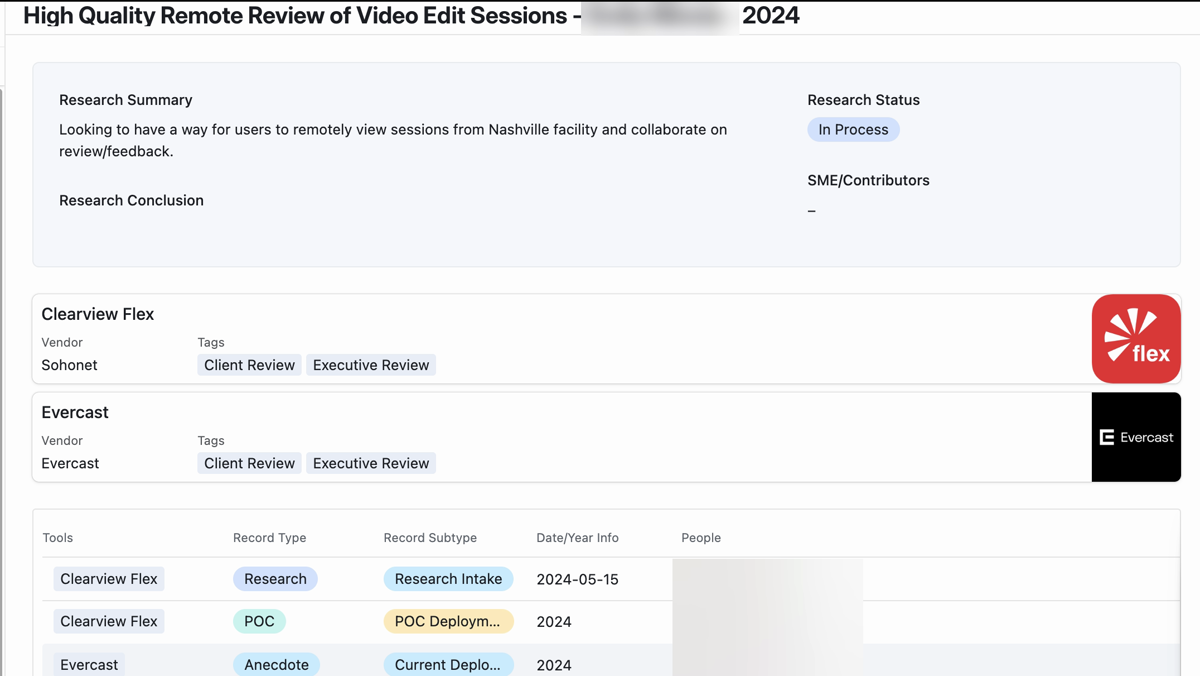The width and height of the screenshot is (1200, 676).
Task: Click the Client Review tag under Clearview Flex
Action: [249, 365]
